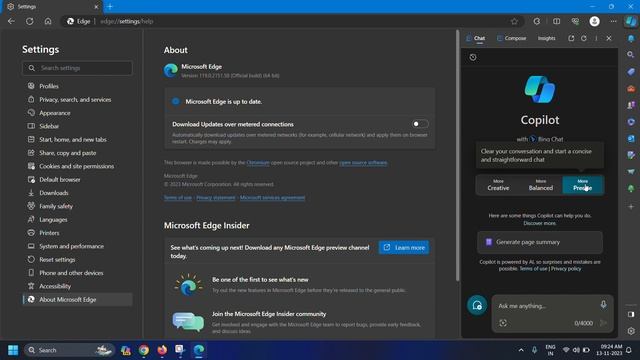The width and height of the screenshot is (640, 360).
Task: Open the user profile avatar
Action: pyautogui.click(x=594, y=21)
